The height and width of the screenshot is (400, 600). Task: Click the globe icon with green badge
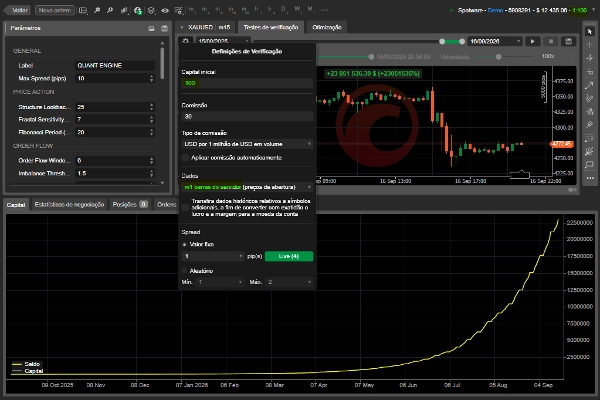(138, 10)
